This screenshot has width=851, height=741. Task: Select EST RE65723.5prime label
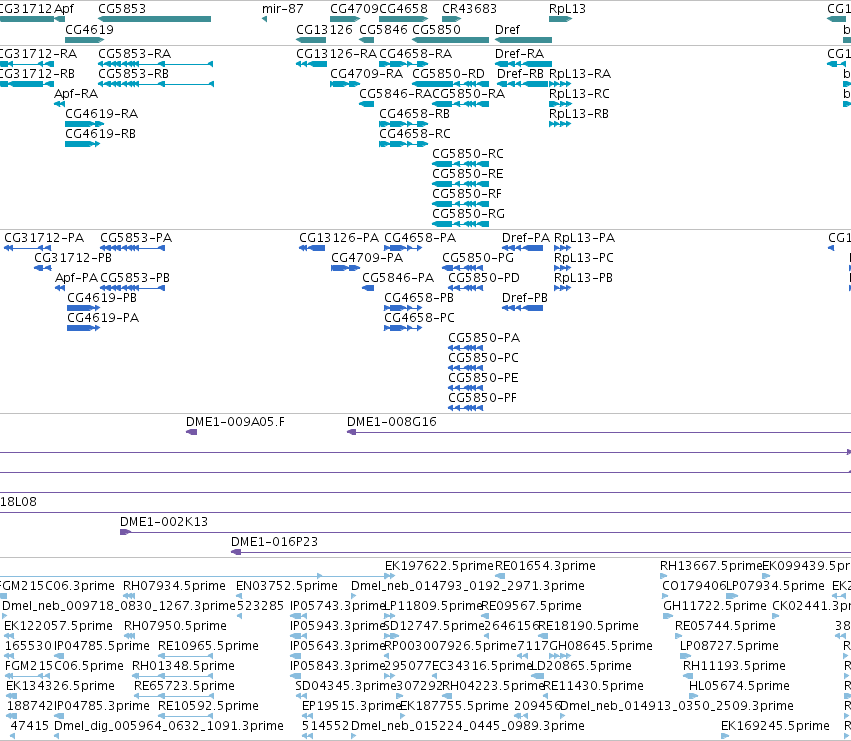tap(185, 687)
